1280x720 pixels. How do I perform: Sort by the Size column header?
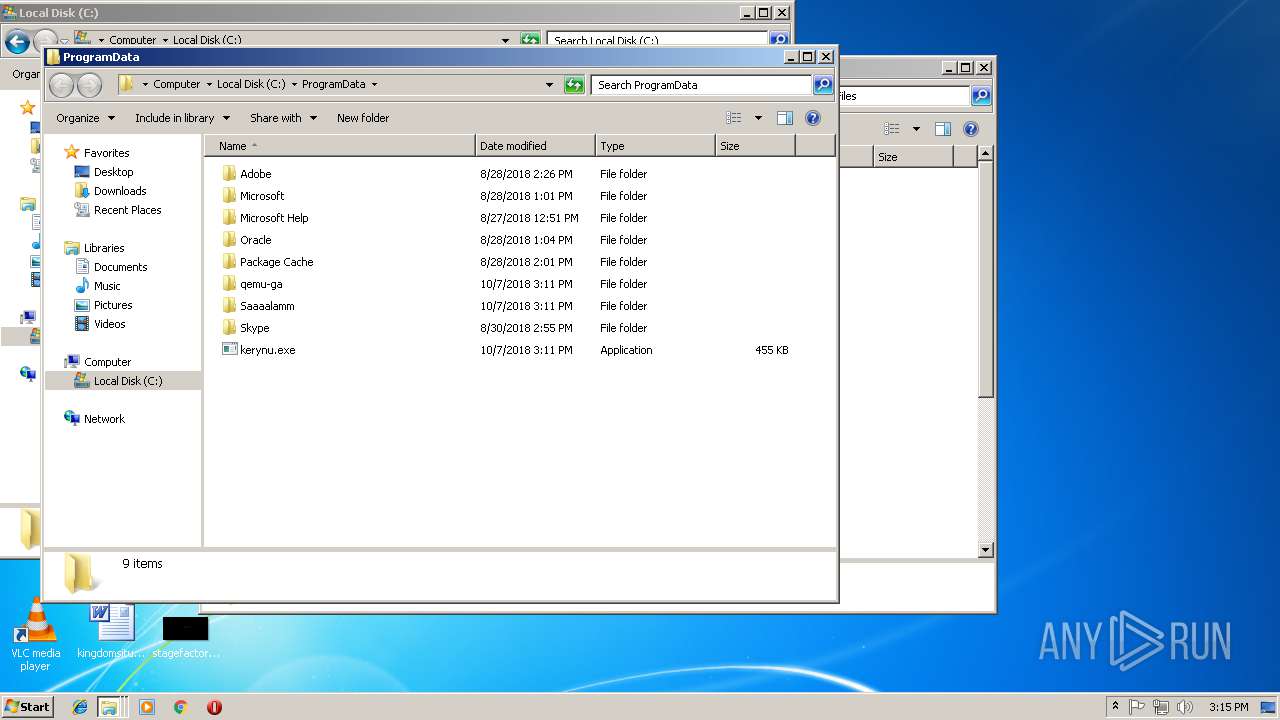[755, 146]
